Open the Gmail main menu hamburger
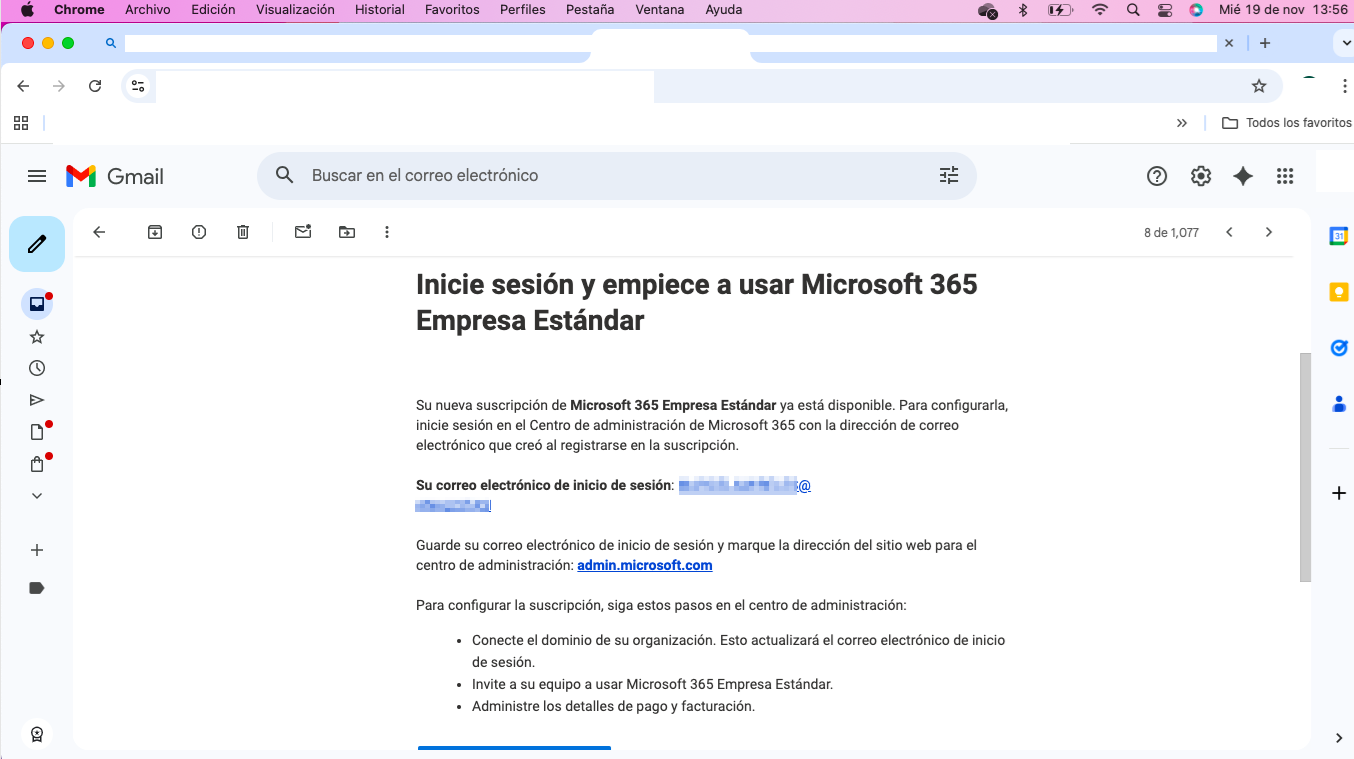Image resolution: width=1354 pixels, height=759 pixels. coord(37,176)
